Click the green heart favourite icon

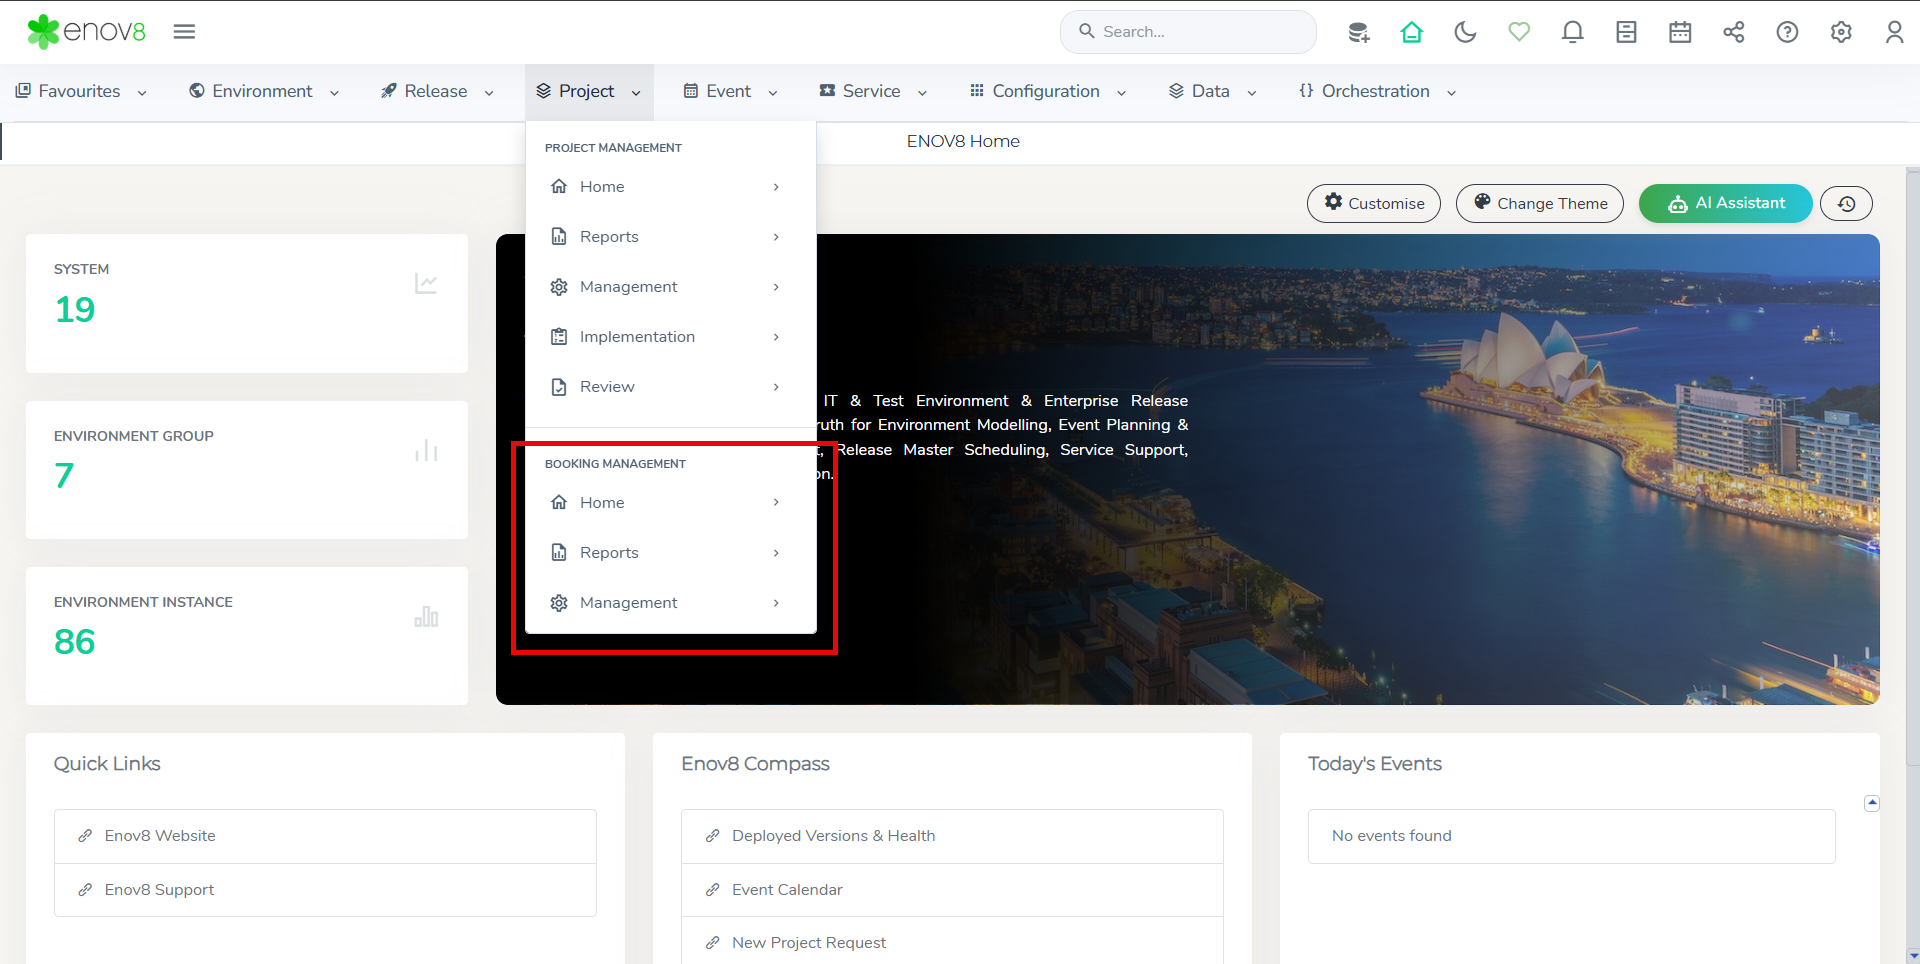pos(1519,32)
